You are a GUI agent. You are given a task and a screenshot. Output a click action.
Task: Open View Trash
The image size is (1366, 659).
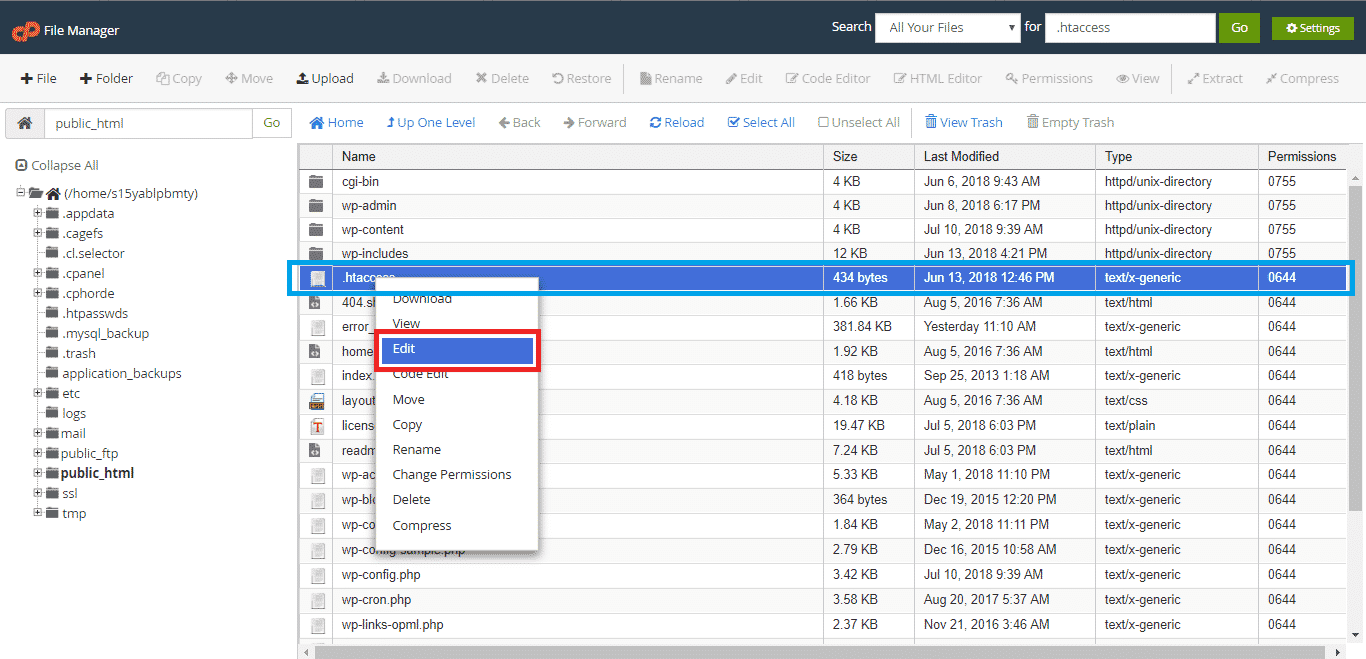(x=963, y=122)
